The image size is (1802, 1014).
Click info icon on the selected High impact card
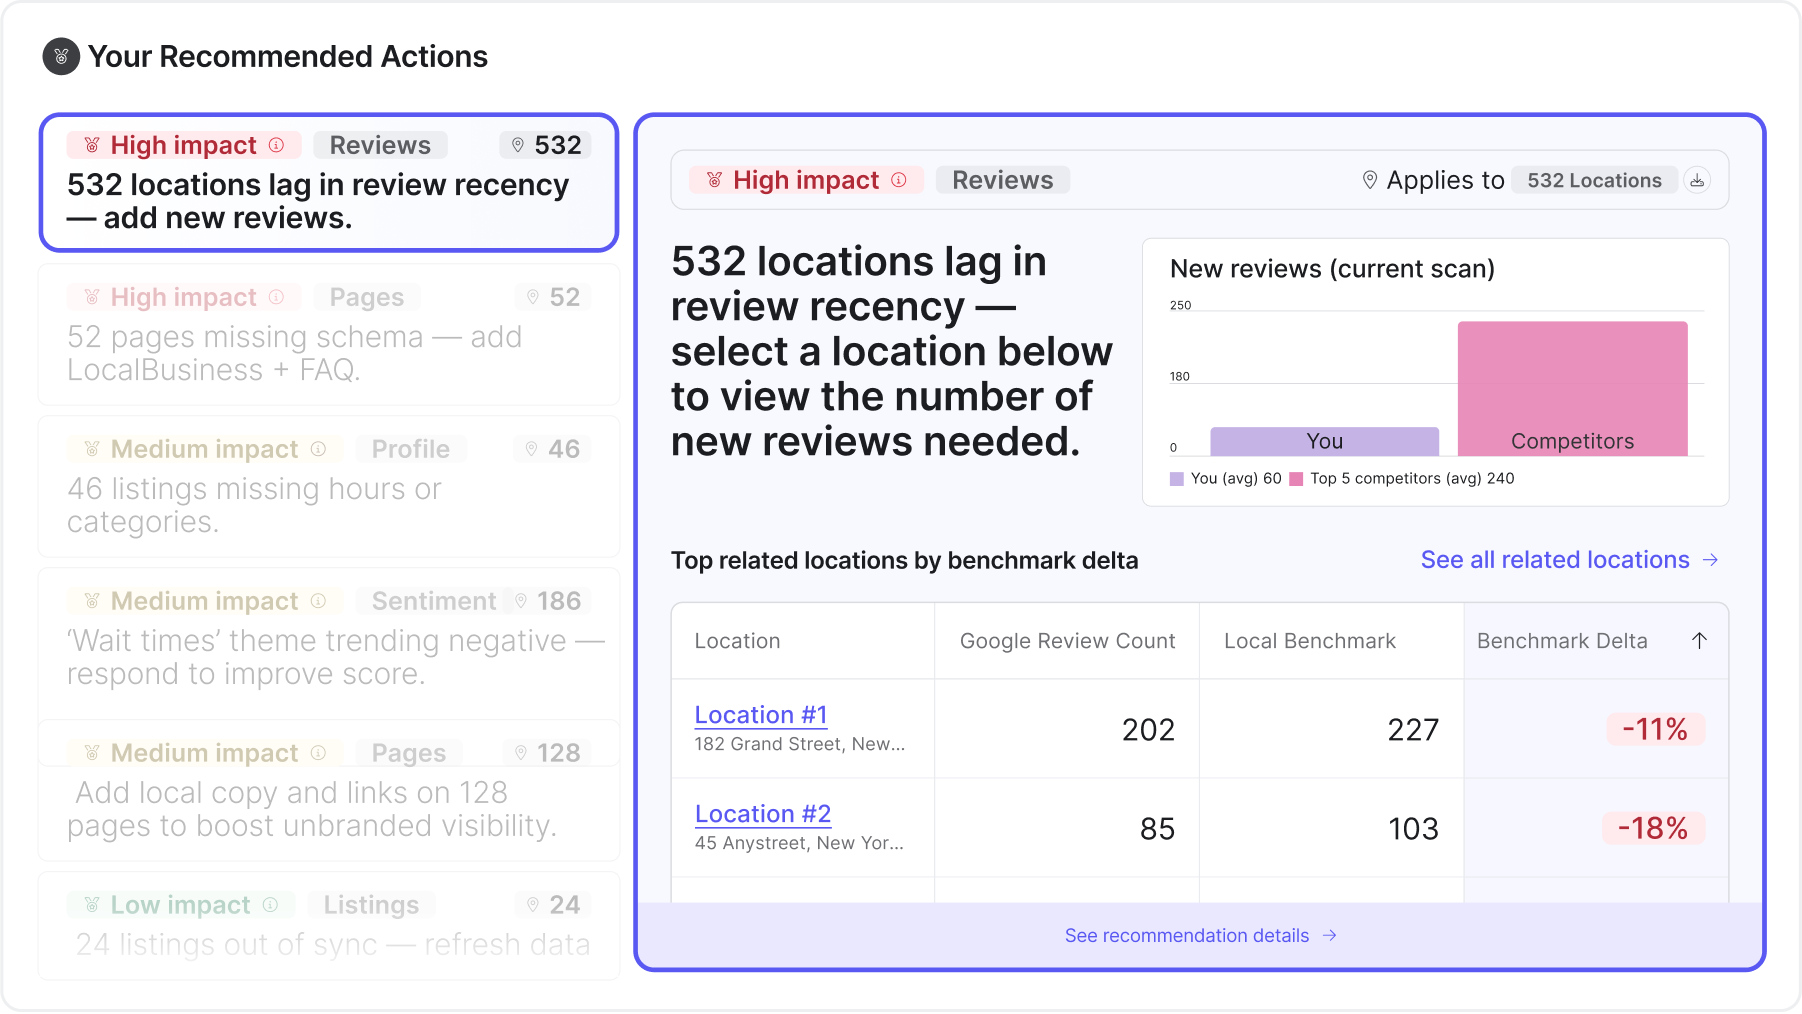(277, 145)
